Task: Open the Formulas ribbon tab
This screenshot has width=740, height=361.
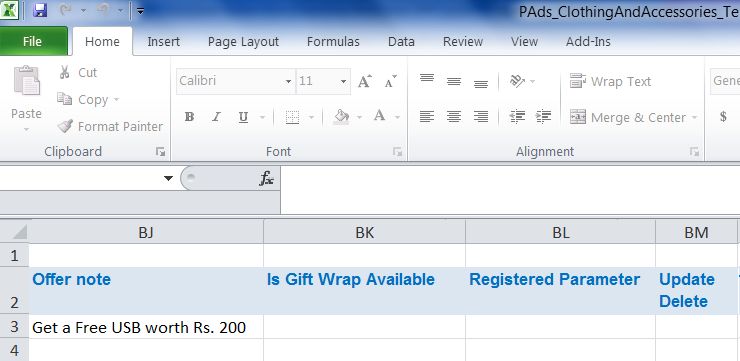Action: click(333, 42)
